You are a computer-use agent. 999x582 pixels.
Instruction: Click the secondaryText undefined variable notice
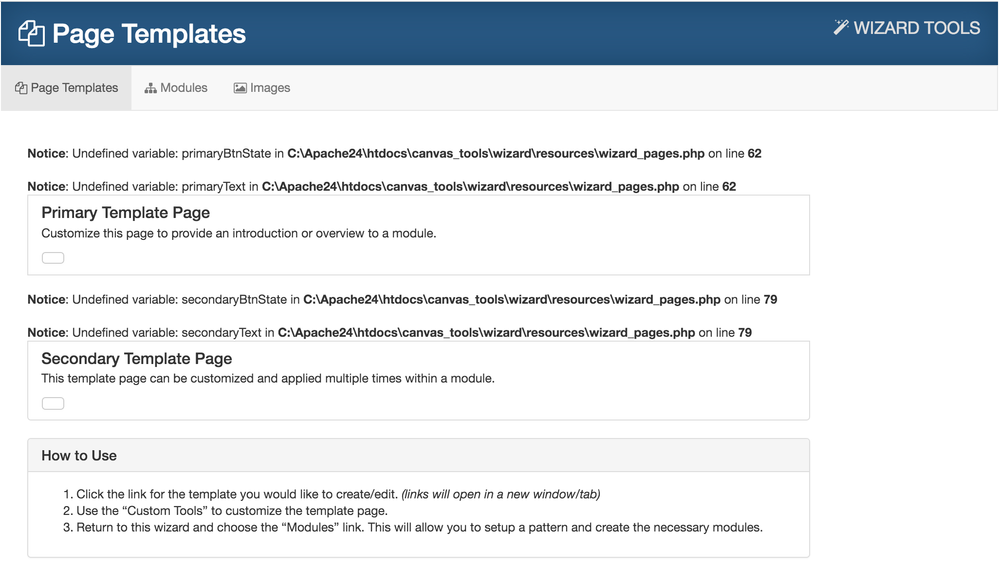point(389,332)
